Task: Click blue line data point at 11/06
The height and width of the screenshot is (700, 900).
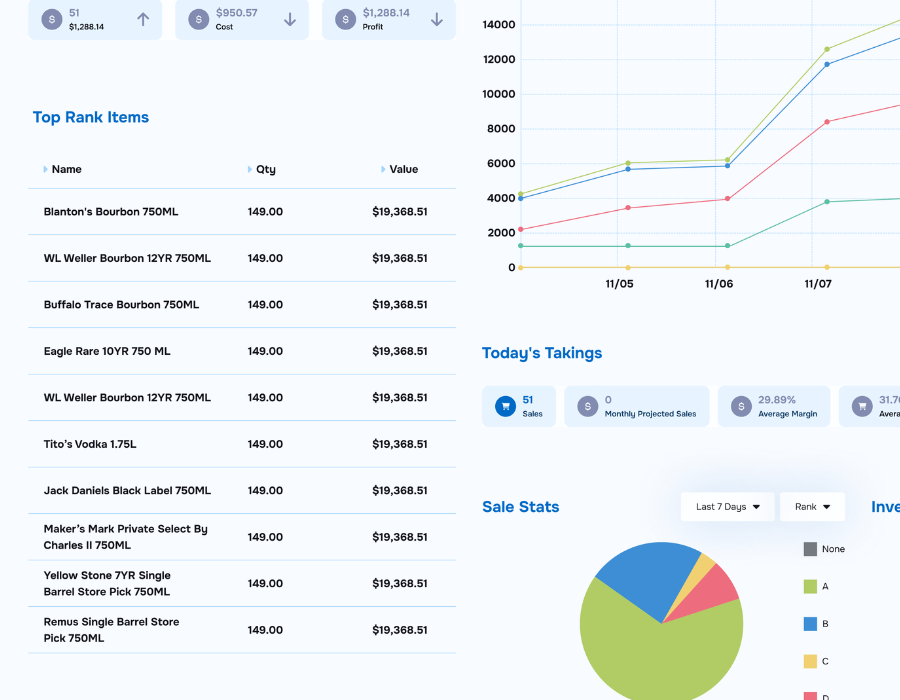Action: pos(727,166)
